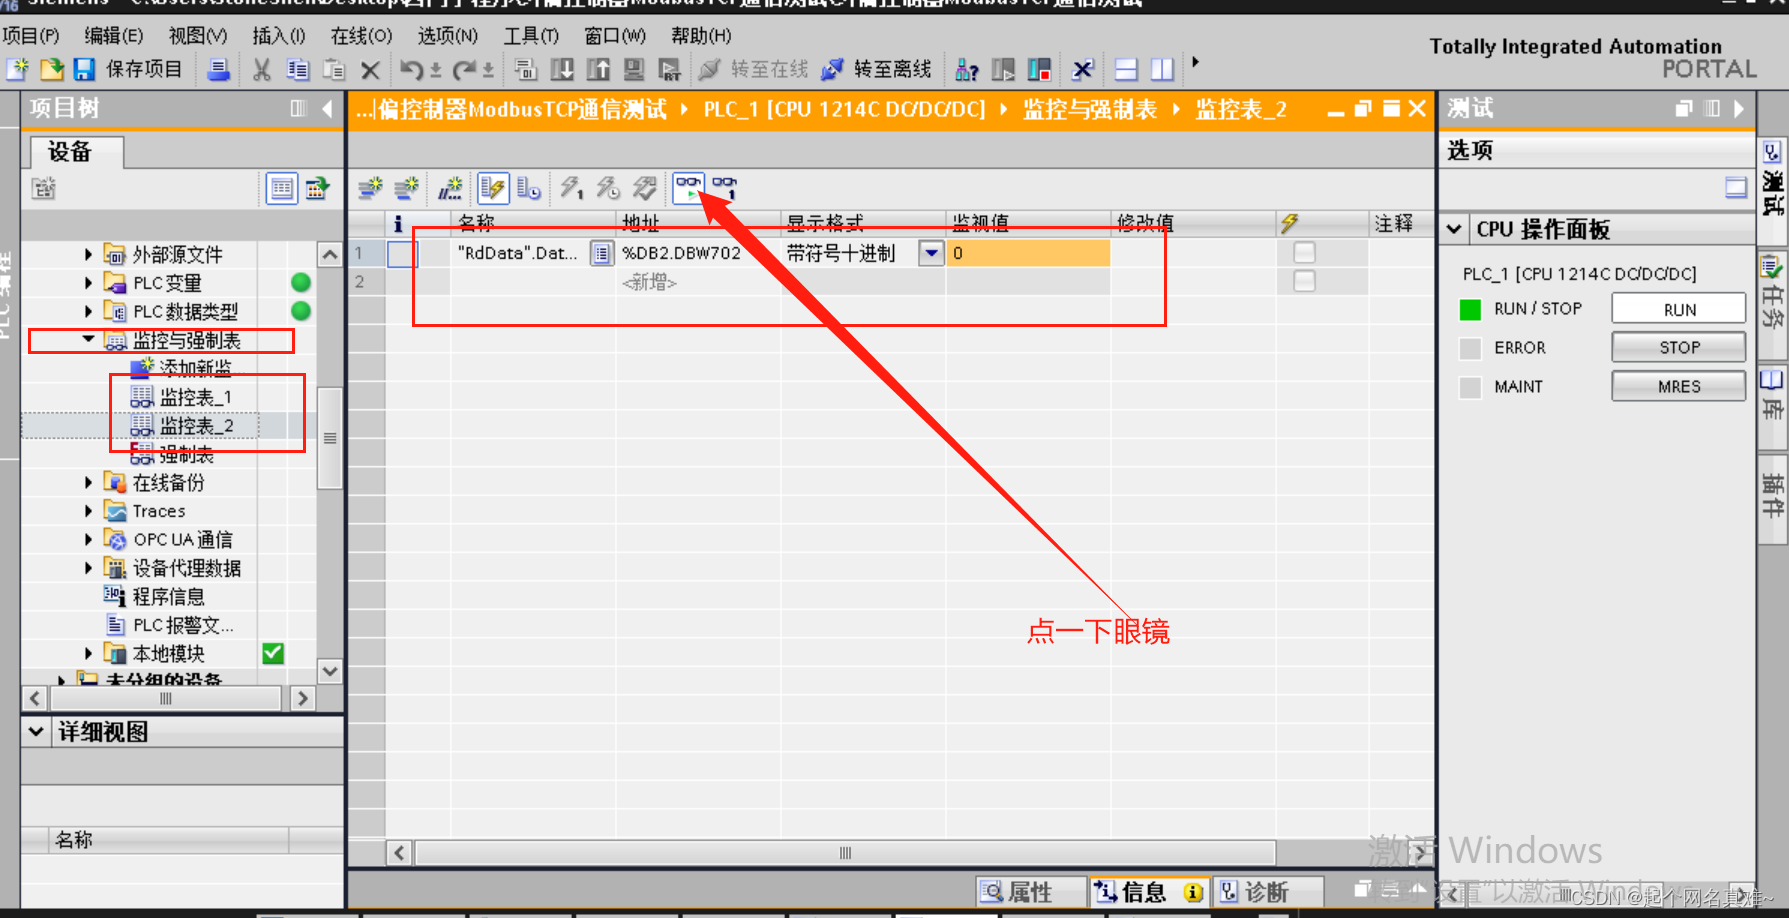Click the redo arrow icon
The width and height of the screenshot is (1789, 918).
[x=464, y=69]
